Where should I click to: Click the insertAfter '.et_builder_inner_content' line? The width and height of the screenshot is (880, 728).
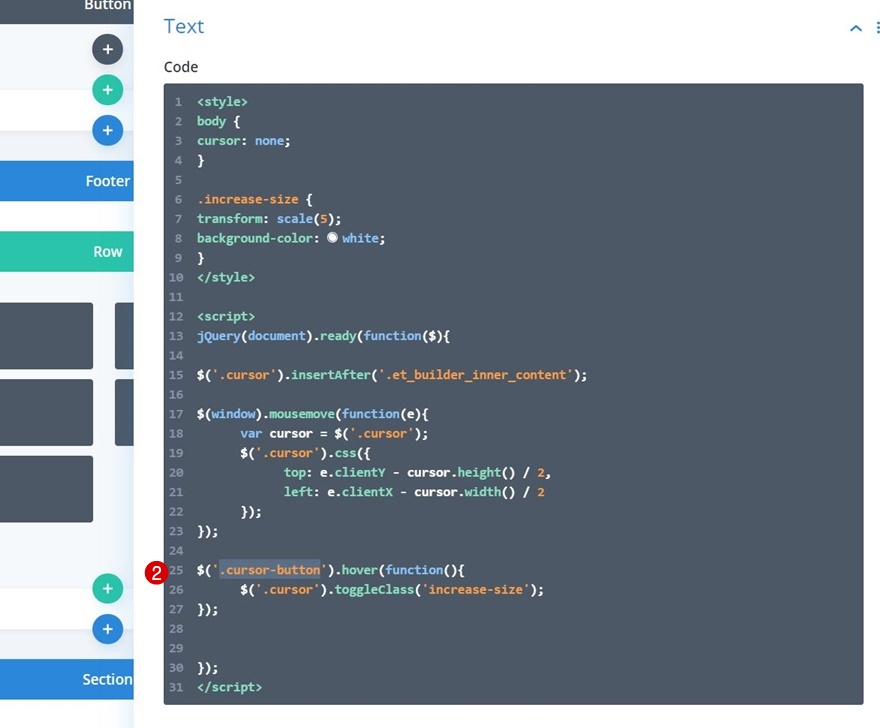tap(392, 375)
